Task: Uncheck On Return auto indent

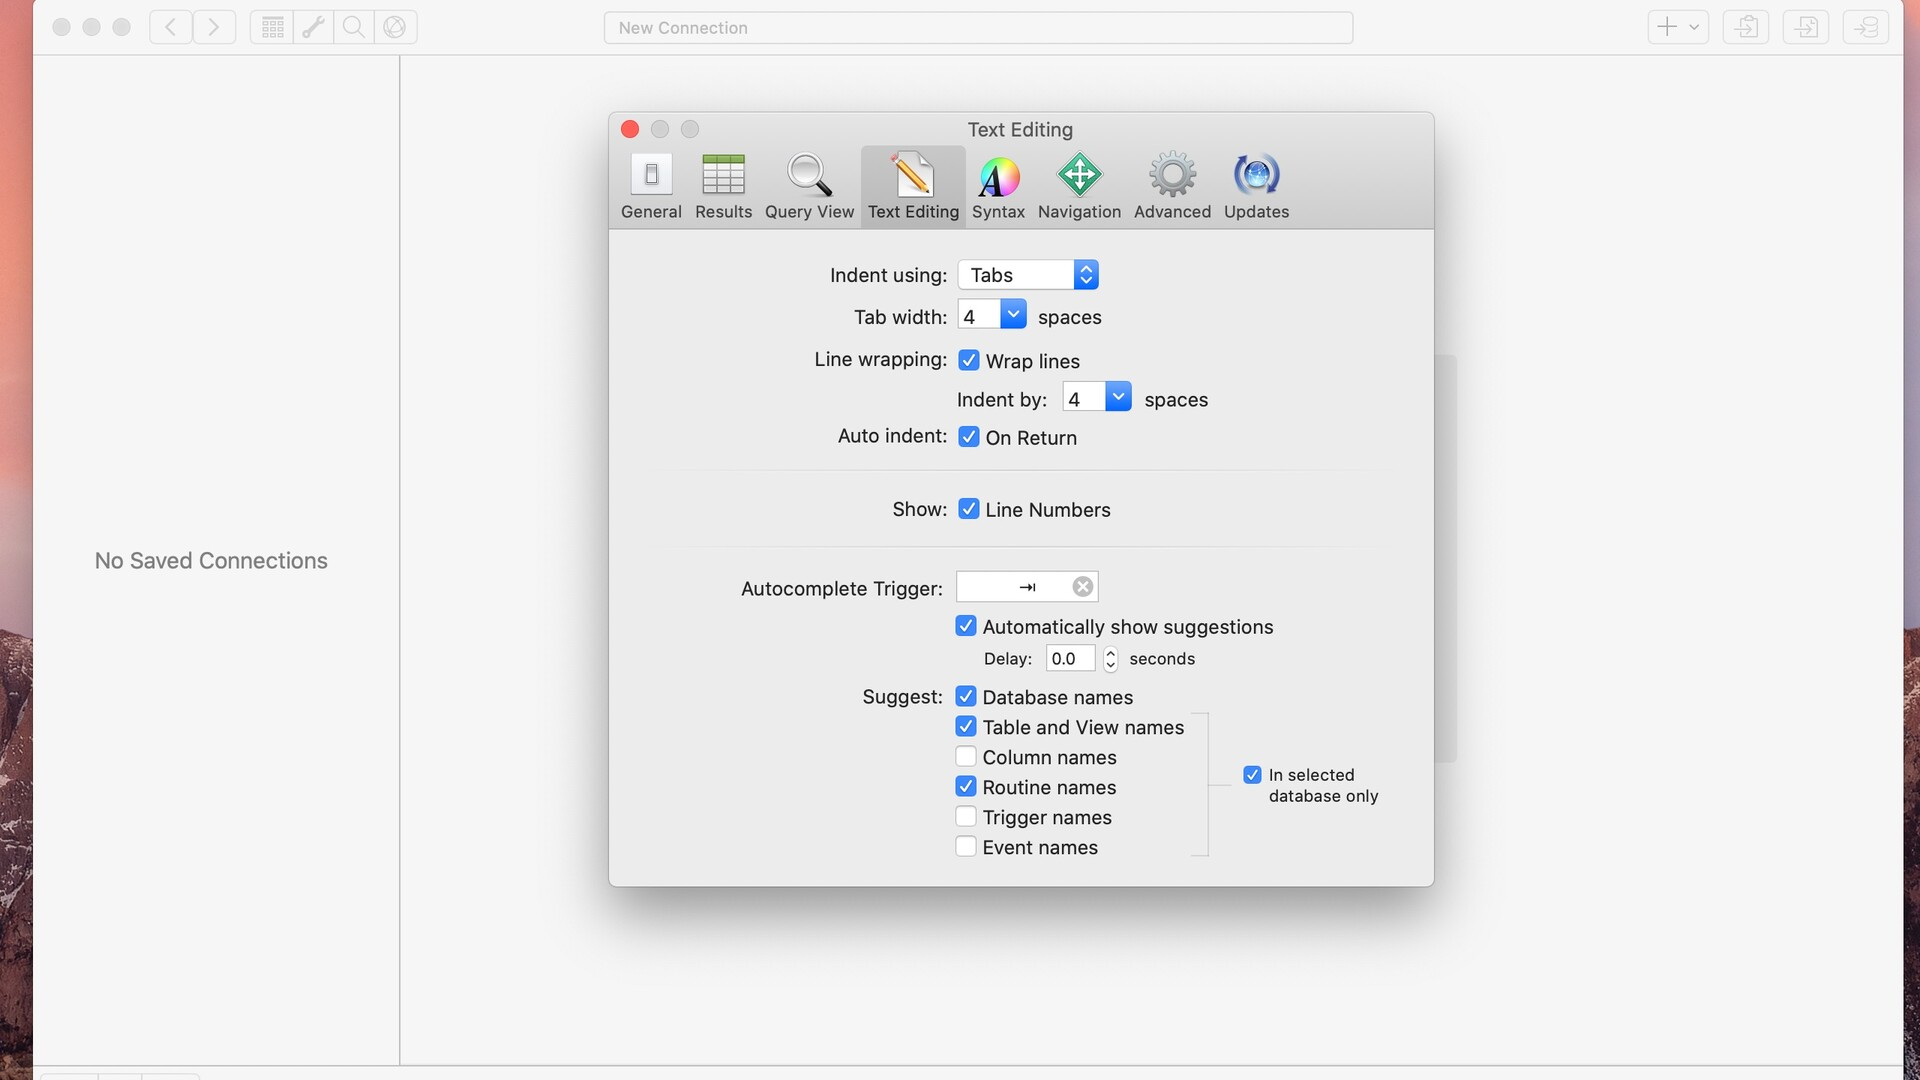Action: coord(969,436)
